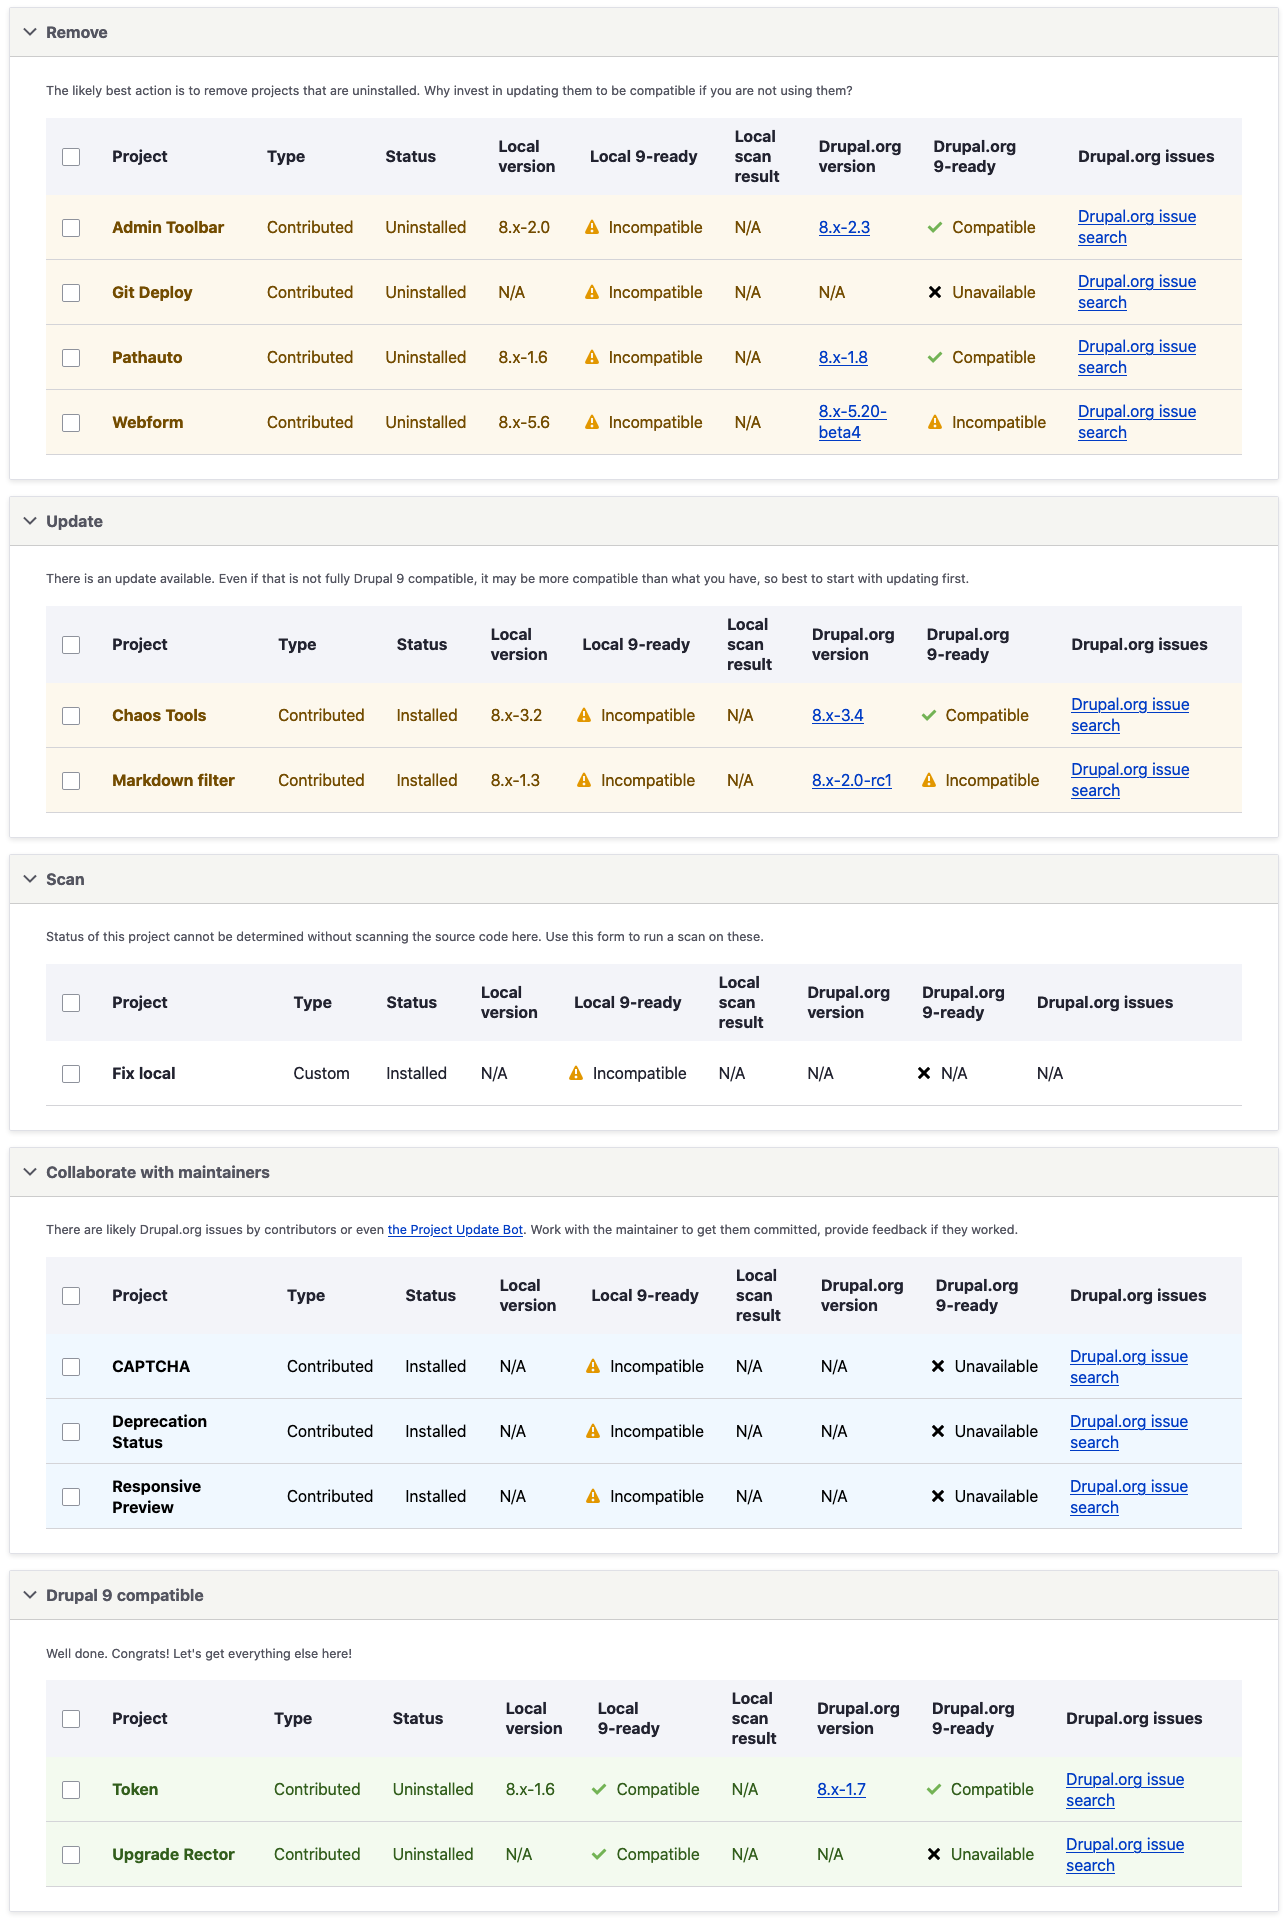The width and height of the screenshot is (1286, 1924).
Task: Open Pathauto 8.x-1.8 version link
Action: tap(843, 357)
